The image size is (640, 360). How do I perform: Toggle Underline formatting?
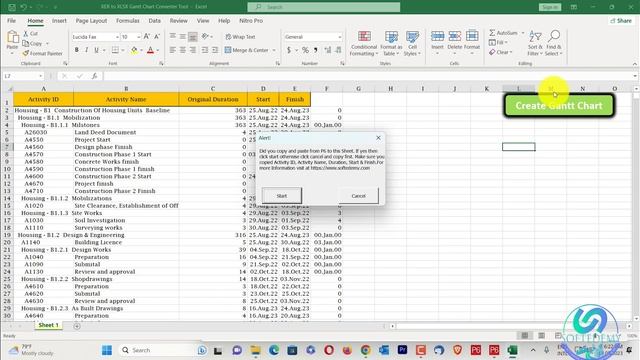(x=96, y=50)
